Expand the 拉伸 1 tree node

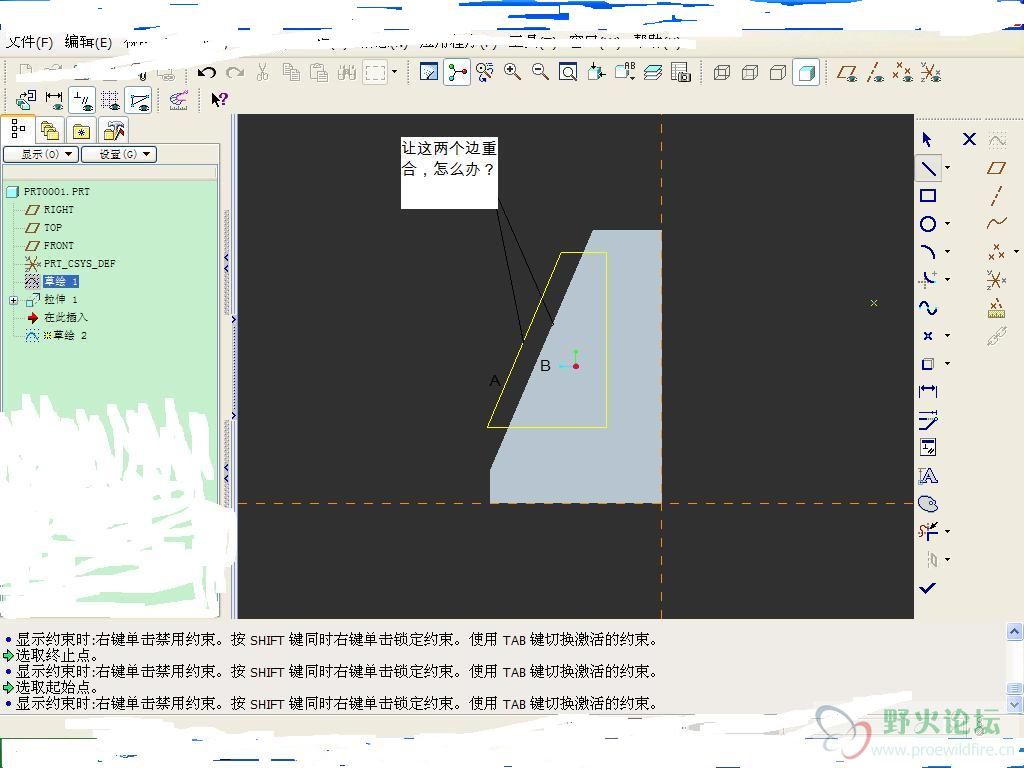click(x=13, y=300)
